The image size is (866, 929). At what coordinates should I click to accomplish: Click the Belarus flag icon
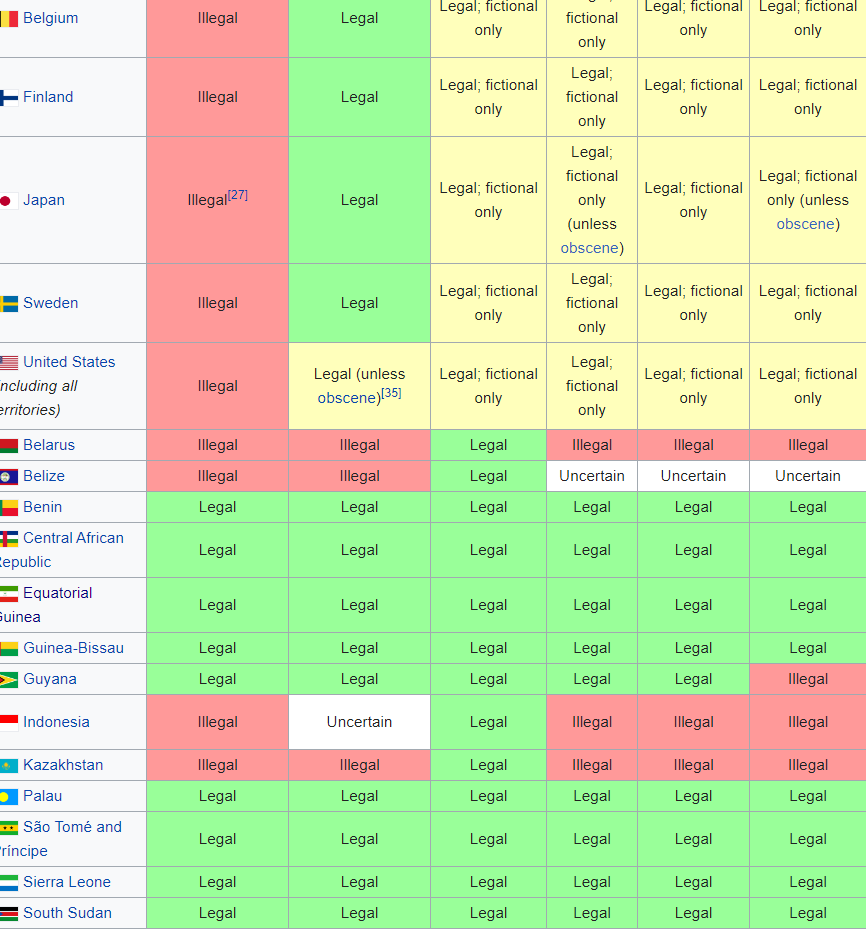(9, 446)
